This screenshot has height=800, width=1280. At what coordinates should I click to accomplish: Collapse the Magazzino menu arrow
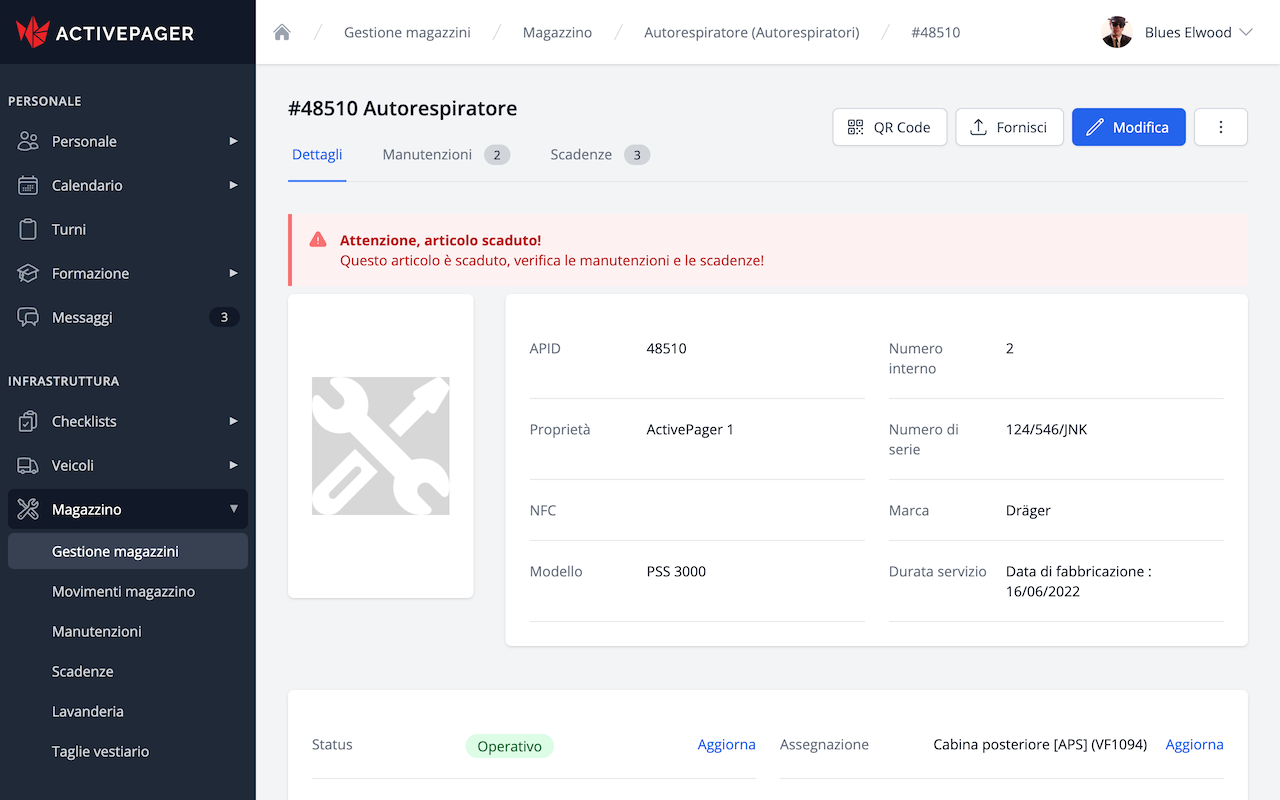coord(233,509)
